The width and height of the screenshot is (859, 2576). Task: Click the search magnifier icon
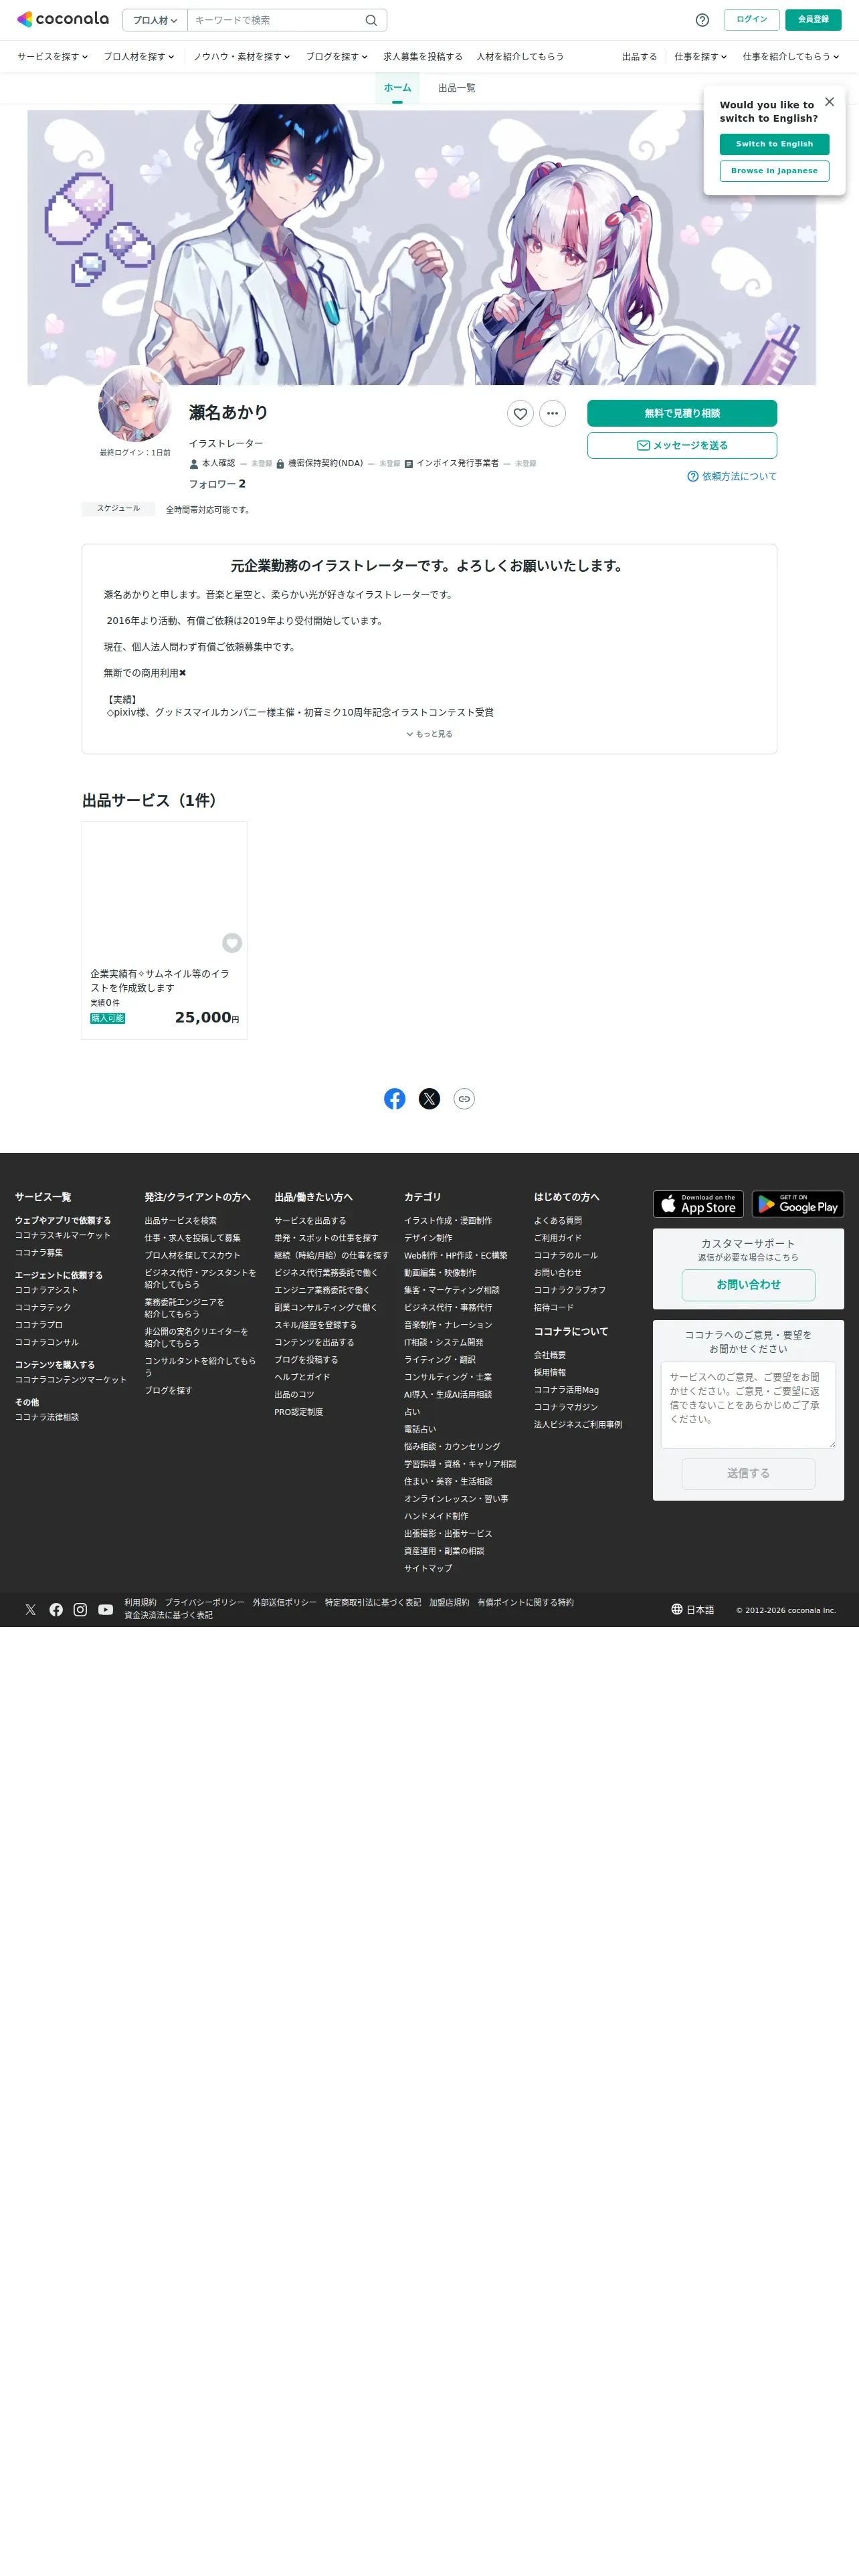click(x=371, y=20)
